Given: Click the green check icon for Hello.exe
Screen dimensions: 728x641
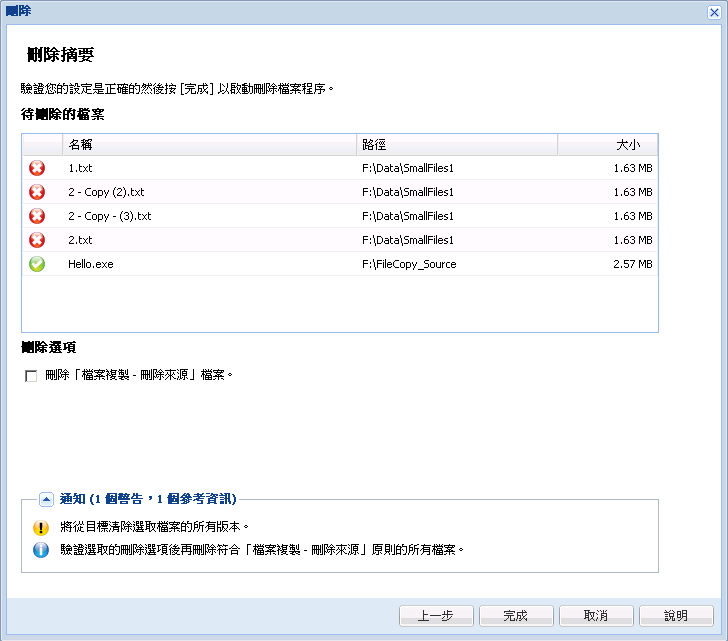Looking at the screenshot, I should (37, 264).
